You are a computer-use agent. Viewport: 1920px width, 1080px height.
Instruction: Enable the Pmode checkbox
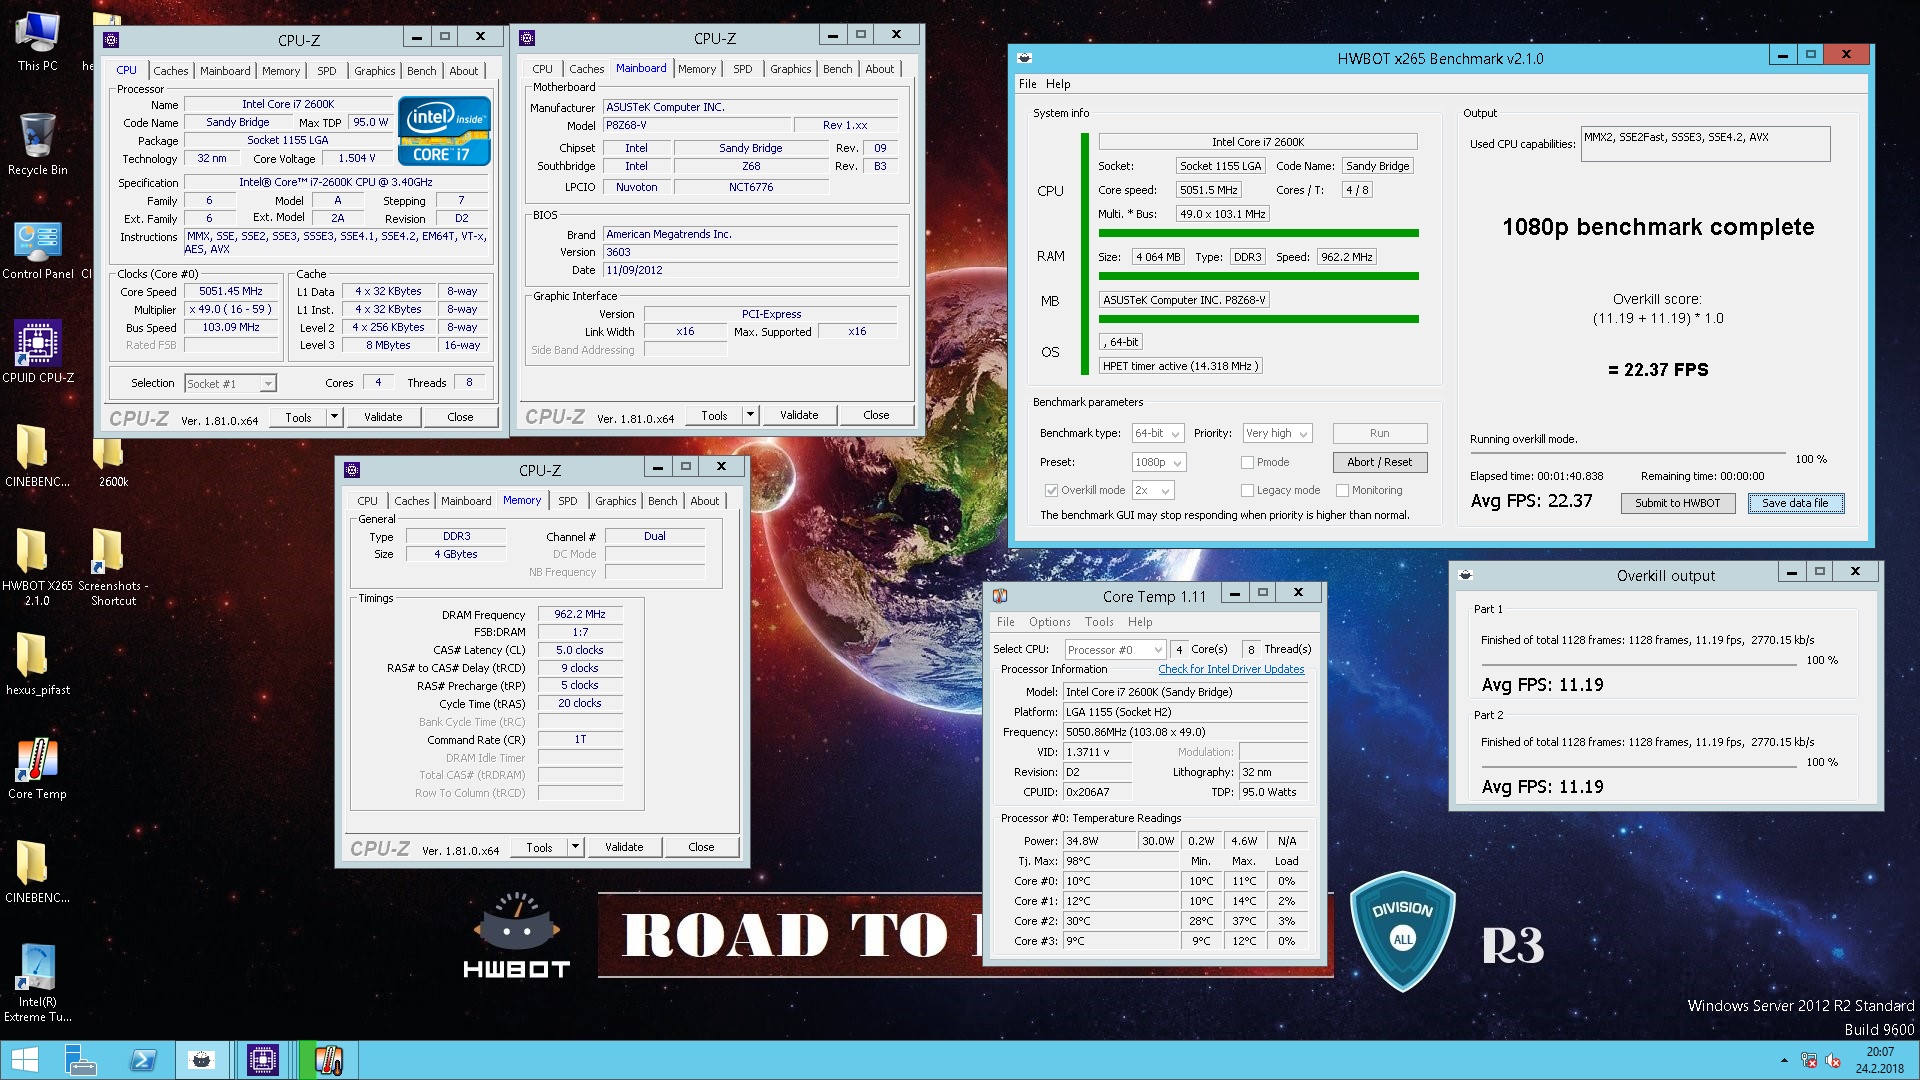[1247, 462]
